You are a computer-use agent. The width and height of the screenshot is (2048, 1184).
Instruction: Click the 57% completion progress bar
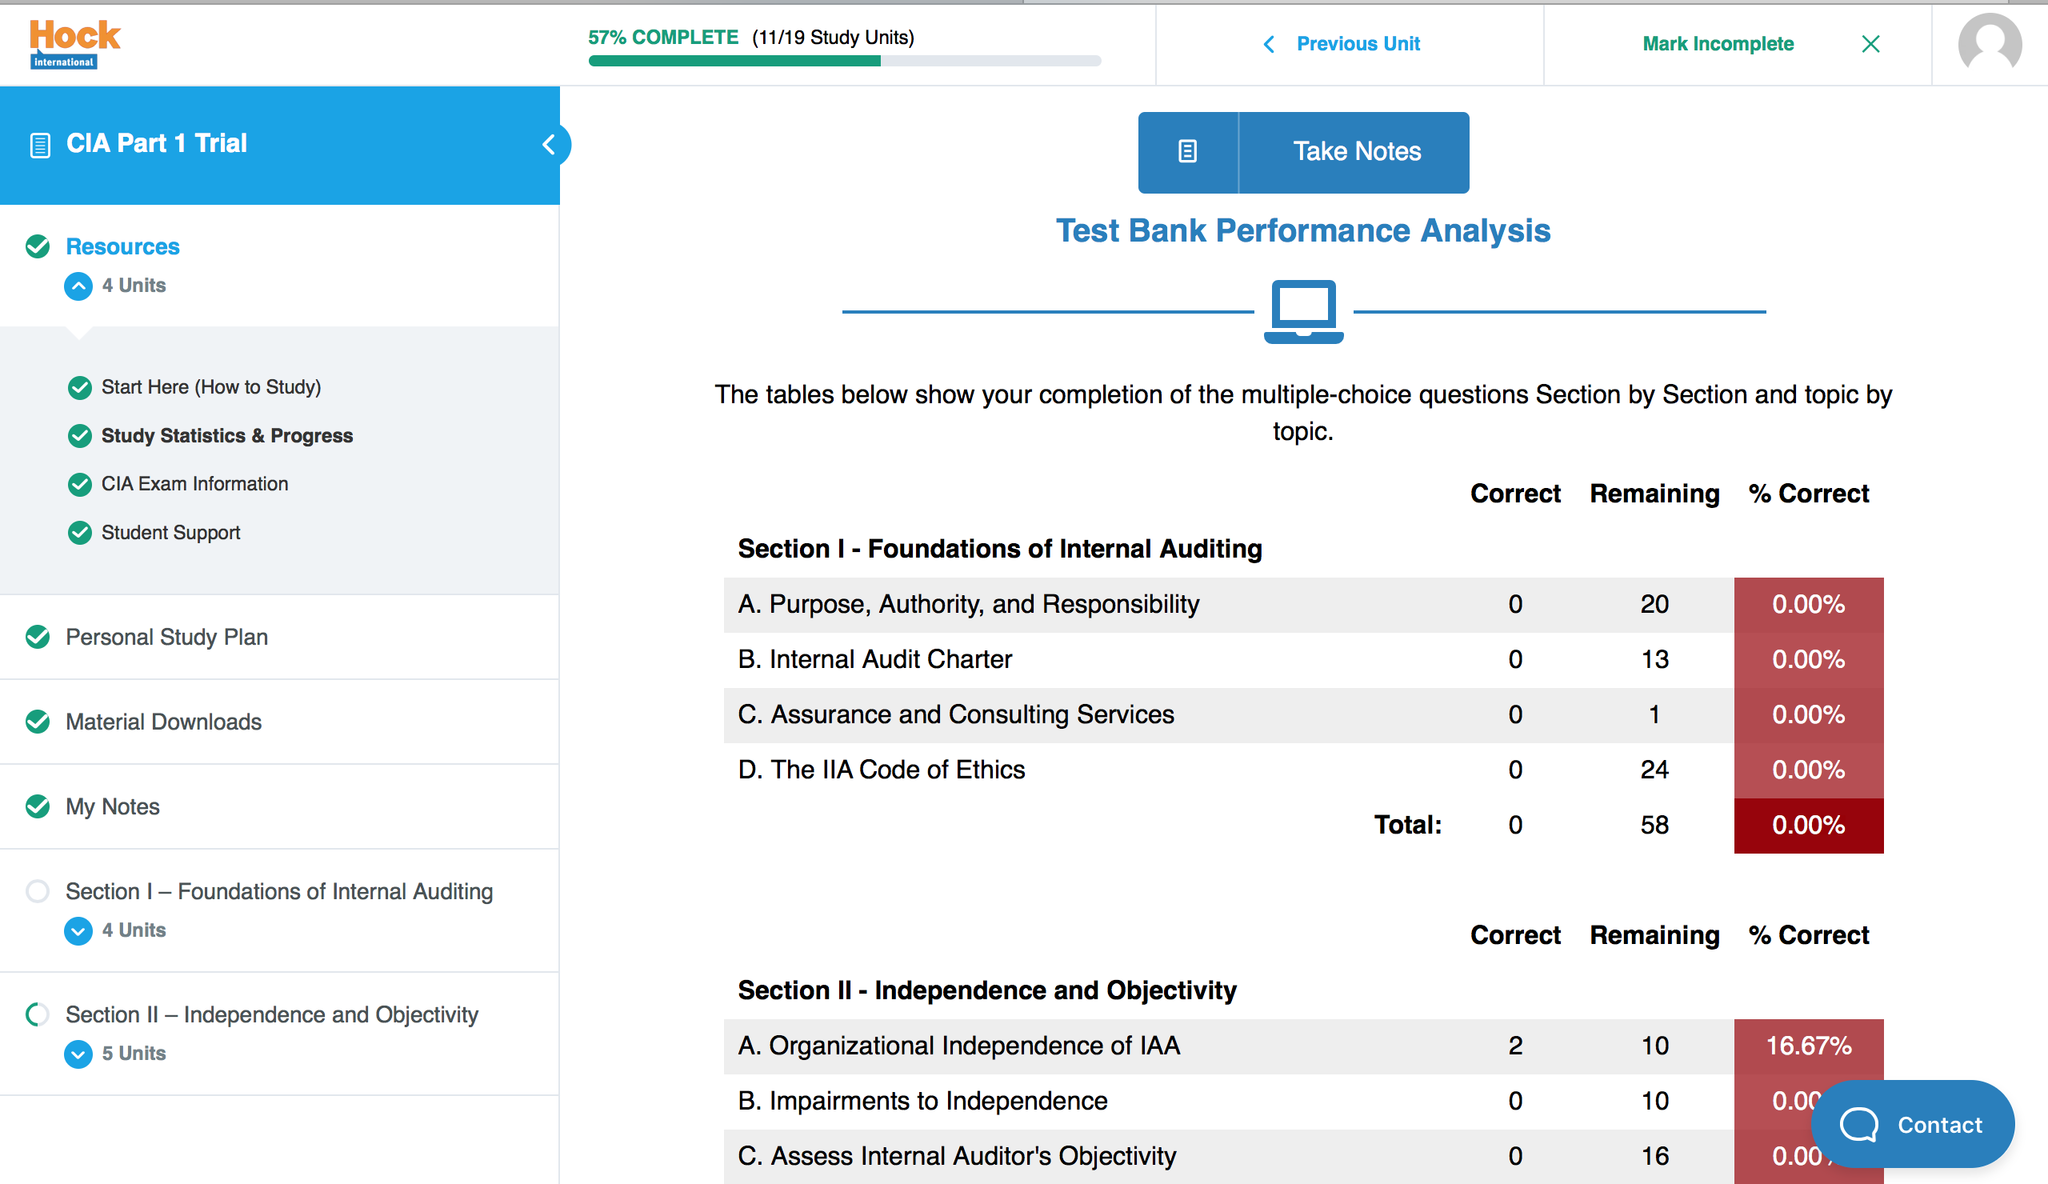pyautogui.click(x=843, y=60)
